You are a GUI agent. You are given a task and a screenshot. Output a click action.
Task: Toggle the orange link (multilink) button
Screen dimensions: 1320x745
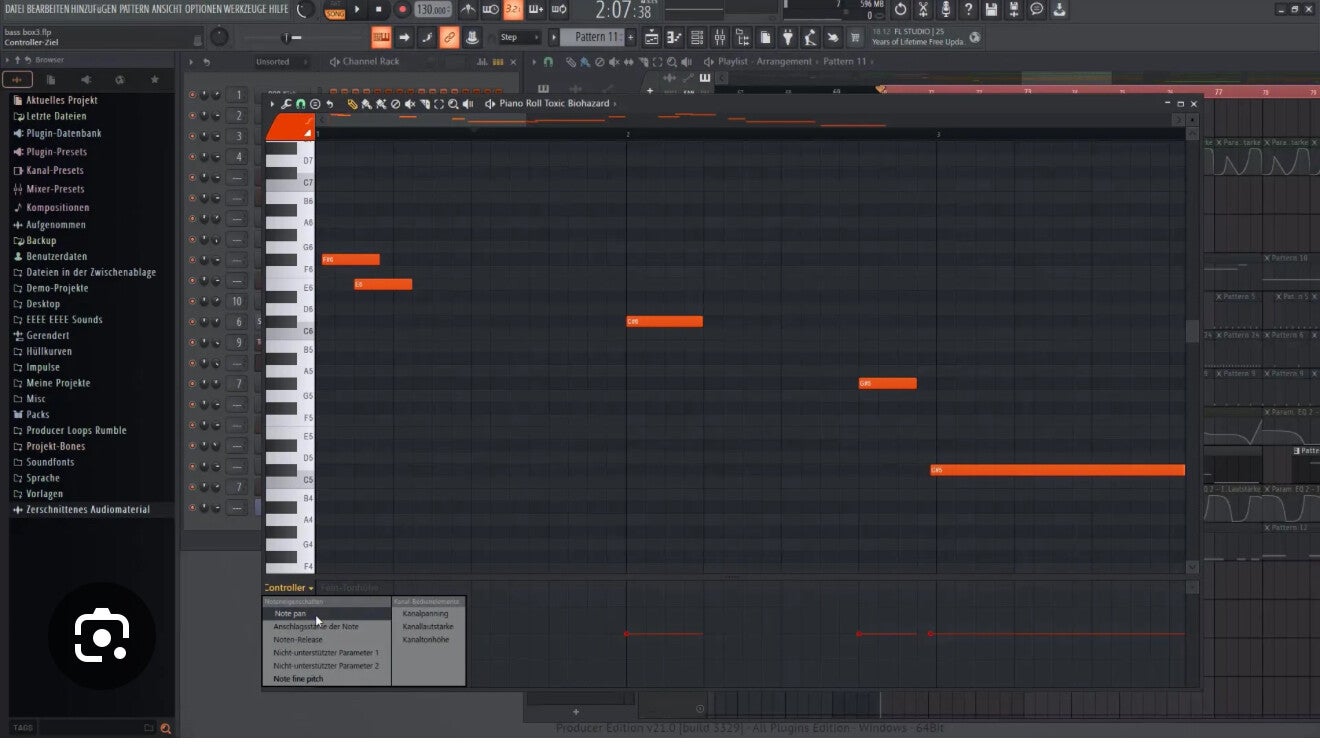[450, 38]
